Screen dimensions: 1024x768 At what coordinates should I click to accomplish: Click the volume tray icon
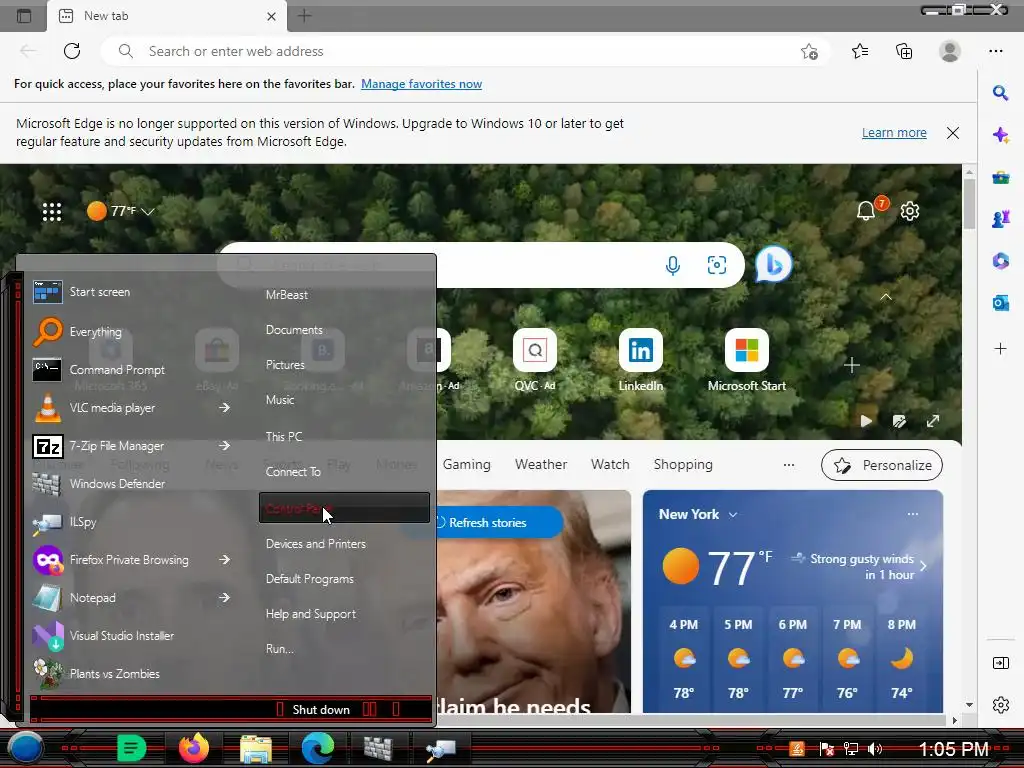(x=875, y=749)
